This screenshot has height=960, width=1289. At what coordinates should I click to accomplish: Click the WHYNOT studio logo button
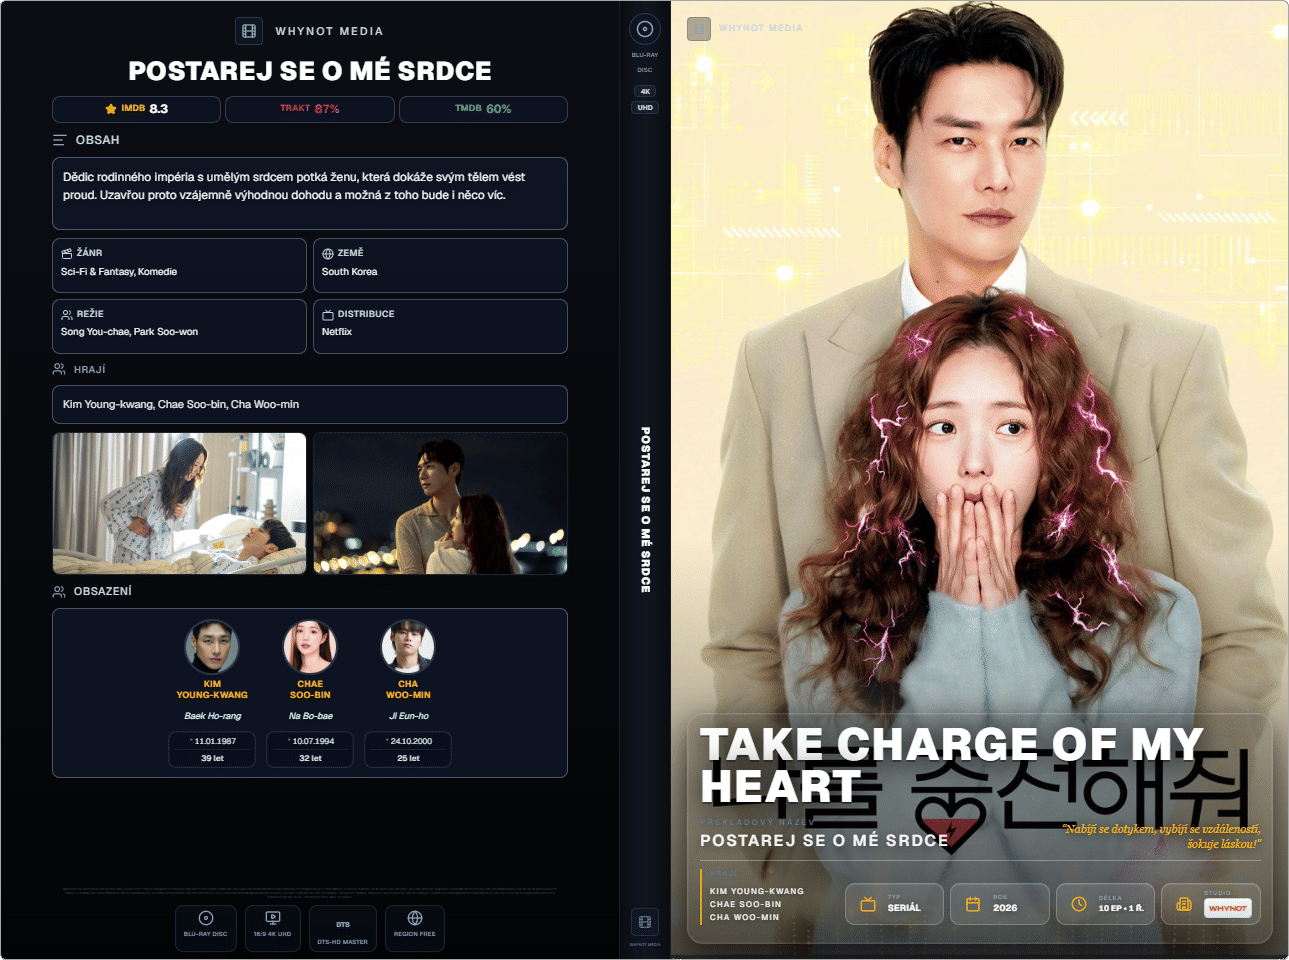coord(1227,908)
